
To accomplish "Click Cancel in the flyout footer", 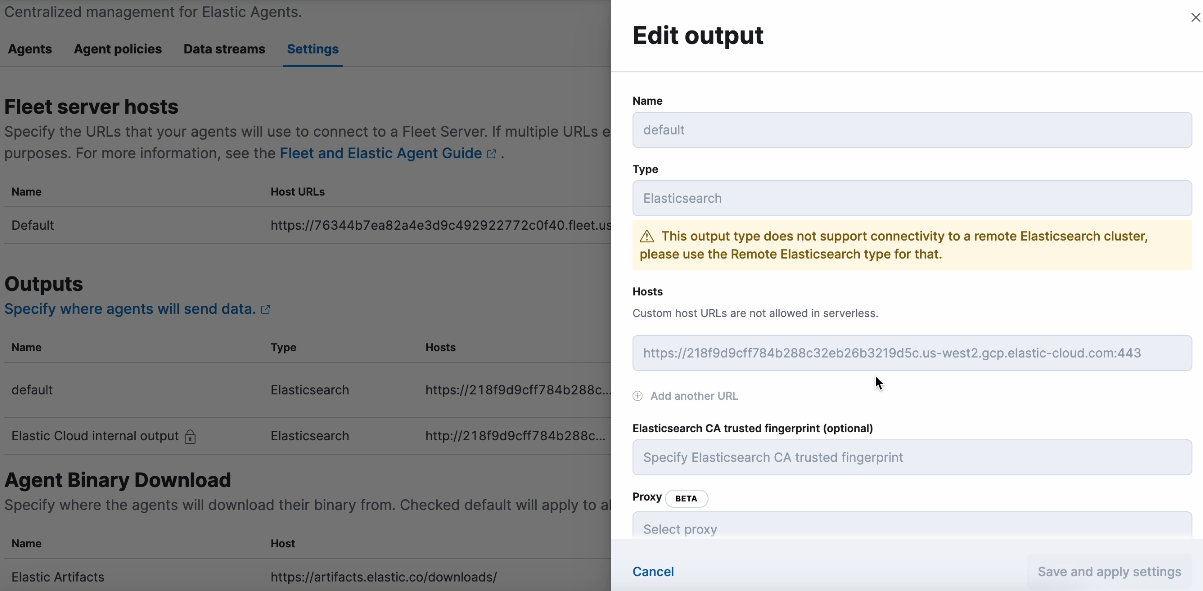I will (x=653, y=571).
